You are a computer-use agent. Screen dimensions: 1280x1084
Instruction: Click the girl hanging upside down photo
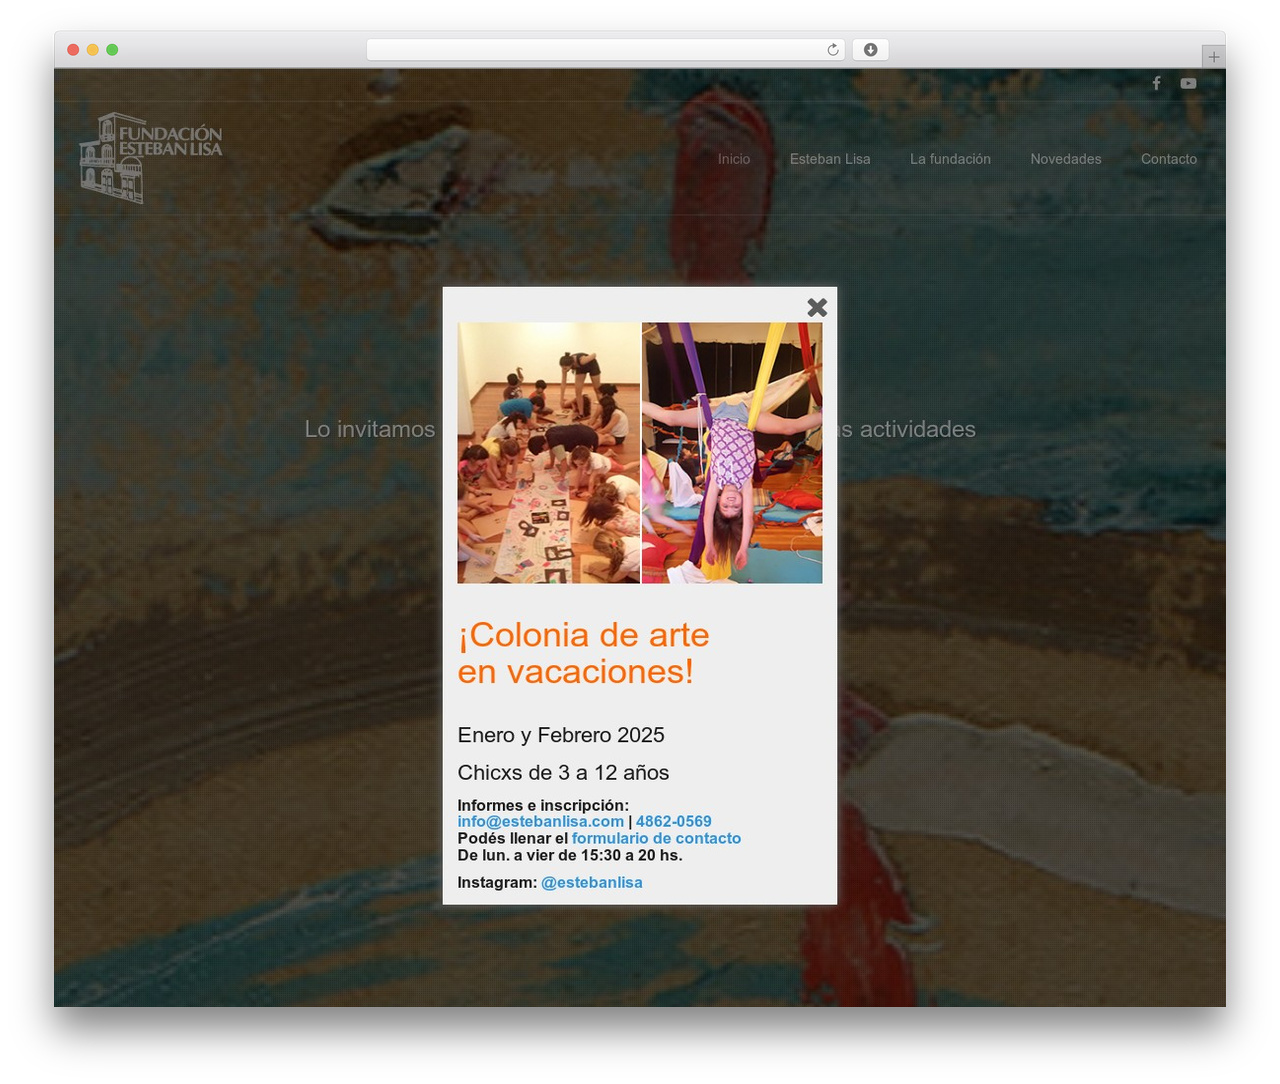732,452
